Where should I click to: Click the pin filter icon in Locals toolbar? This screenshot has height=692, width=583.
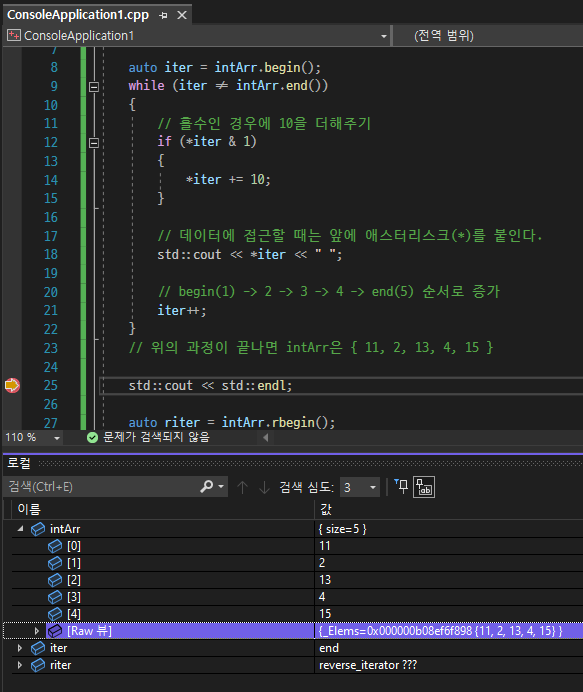pos(401,486)
